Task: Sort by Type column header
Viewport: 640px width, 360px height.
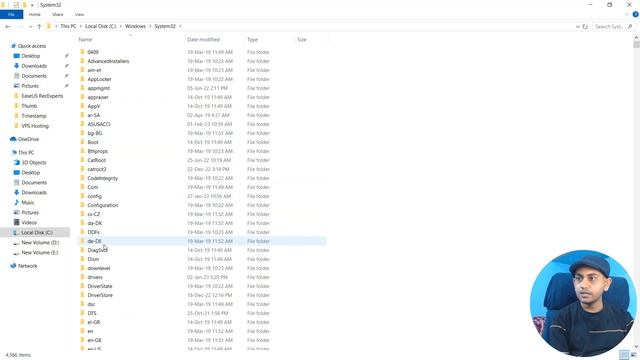Action: tap(252, 40)
